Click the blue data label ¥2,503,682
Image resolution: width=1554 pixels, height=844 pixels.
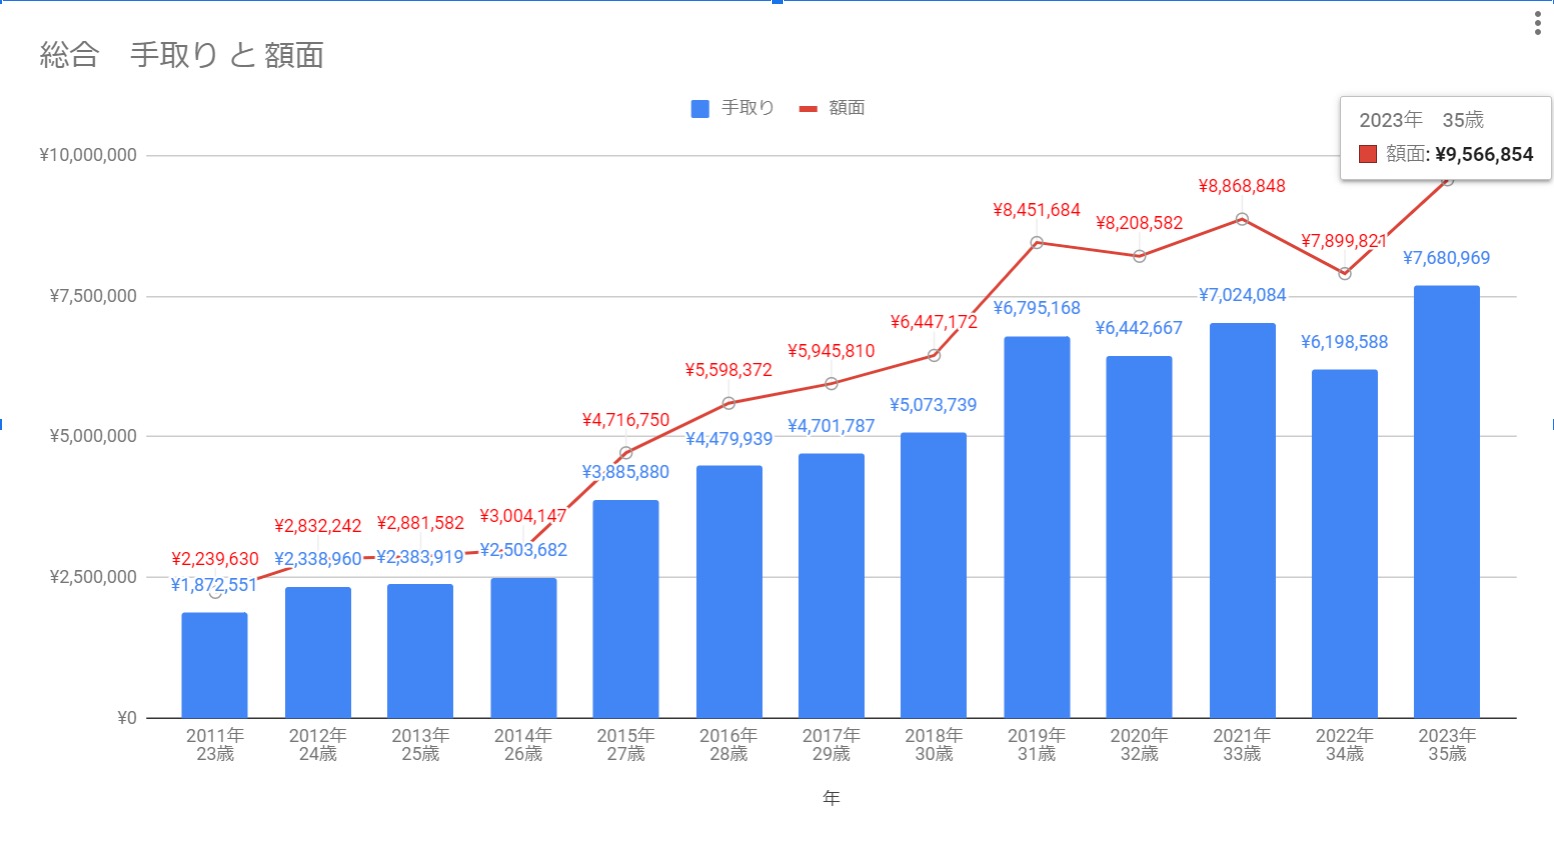coord(523,550)
